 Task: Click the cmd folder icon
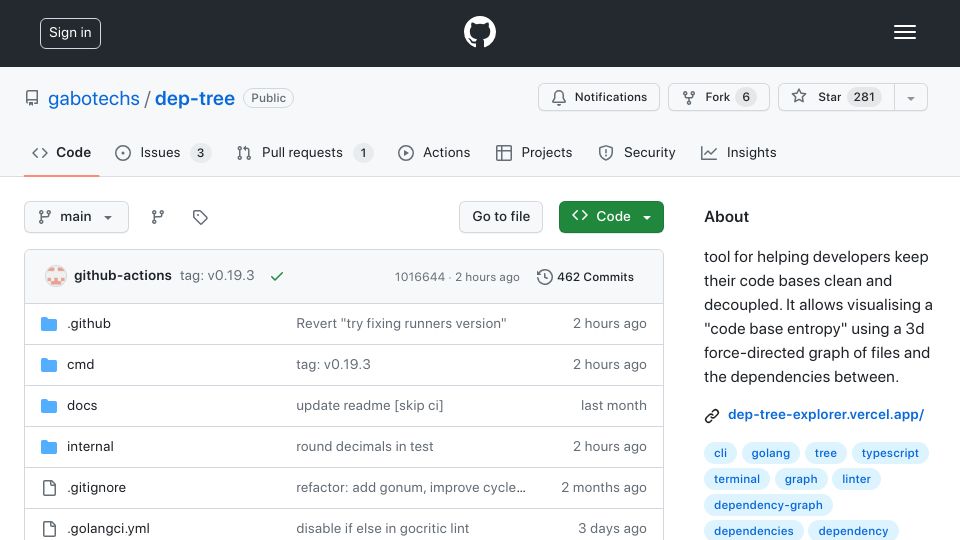[49, 365]
